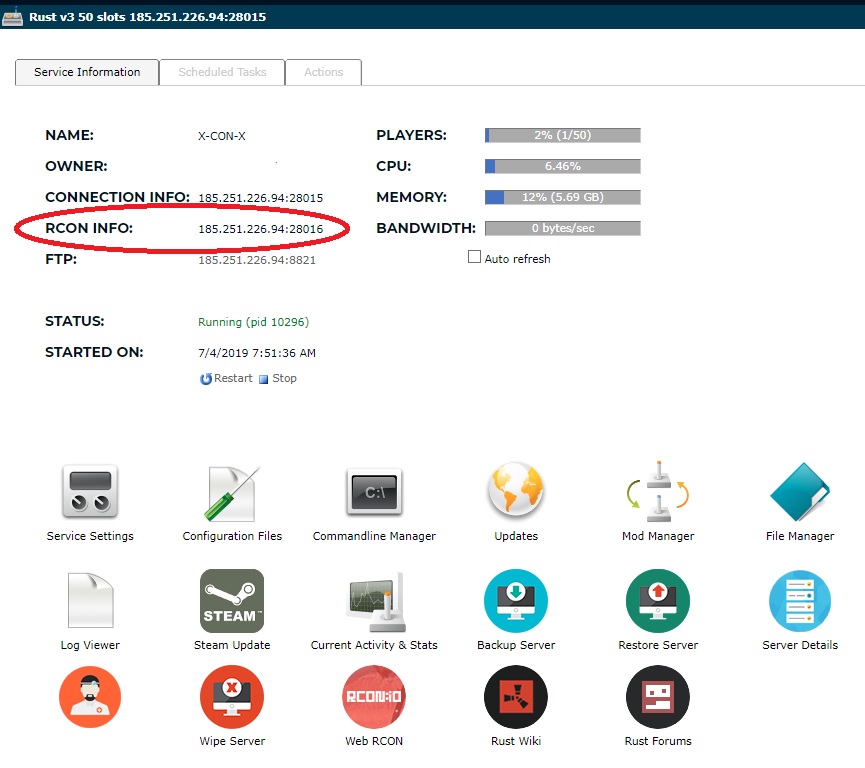Enable the Auto refresh checkbox
865x768 pixels.
475,258
